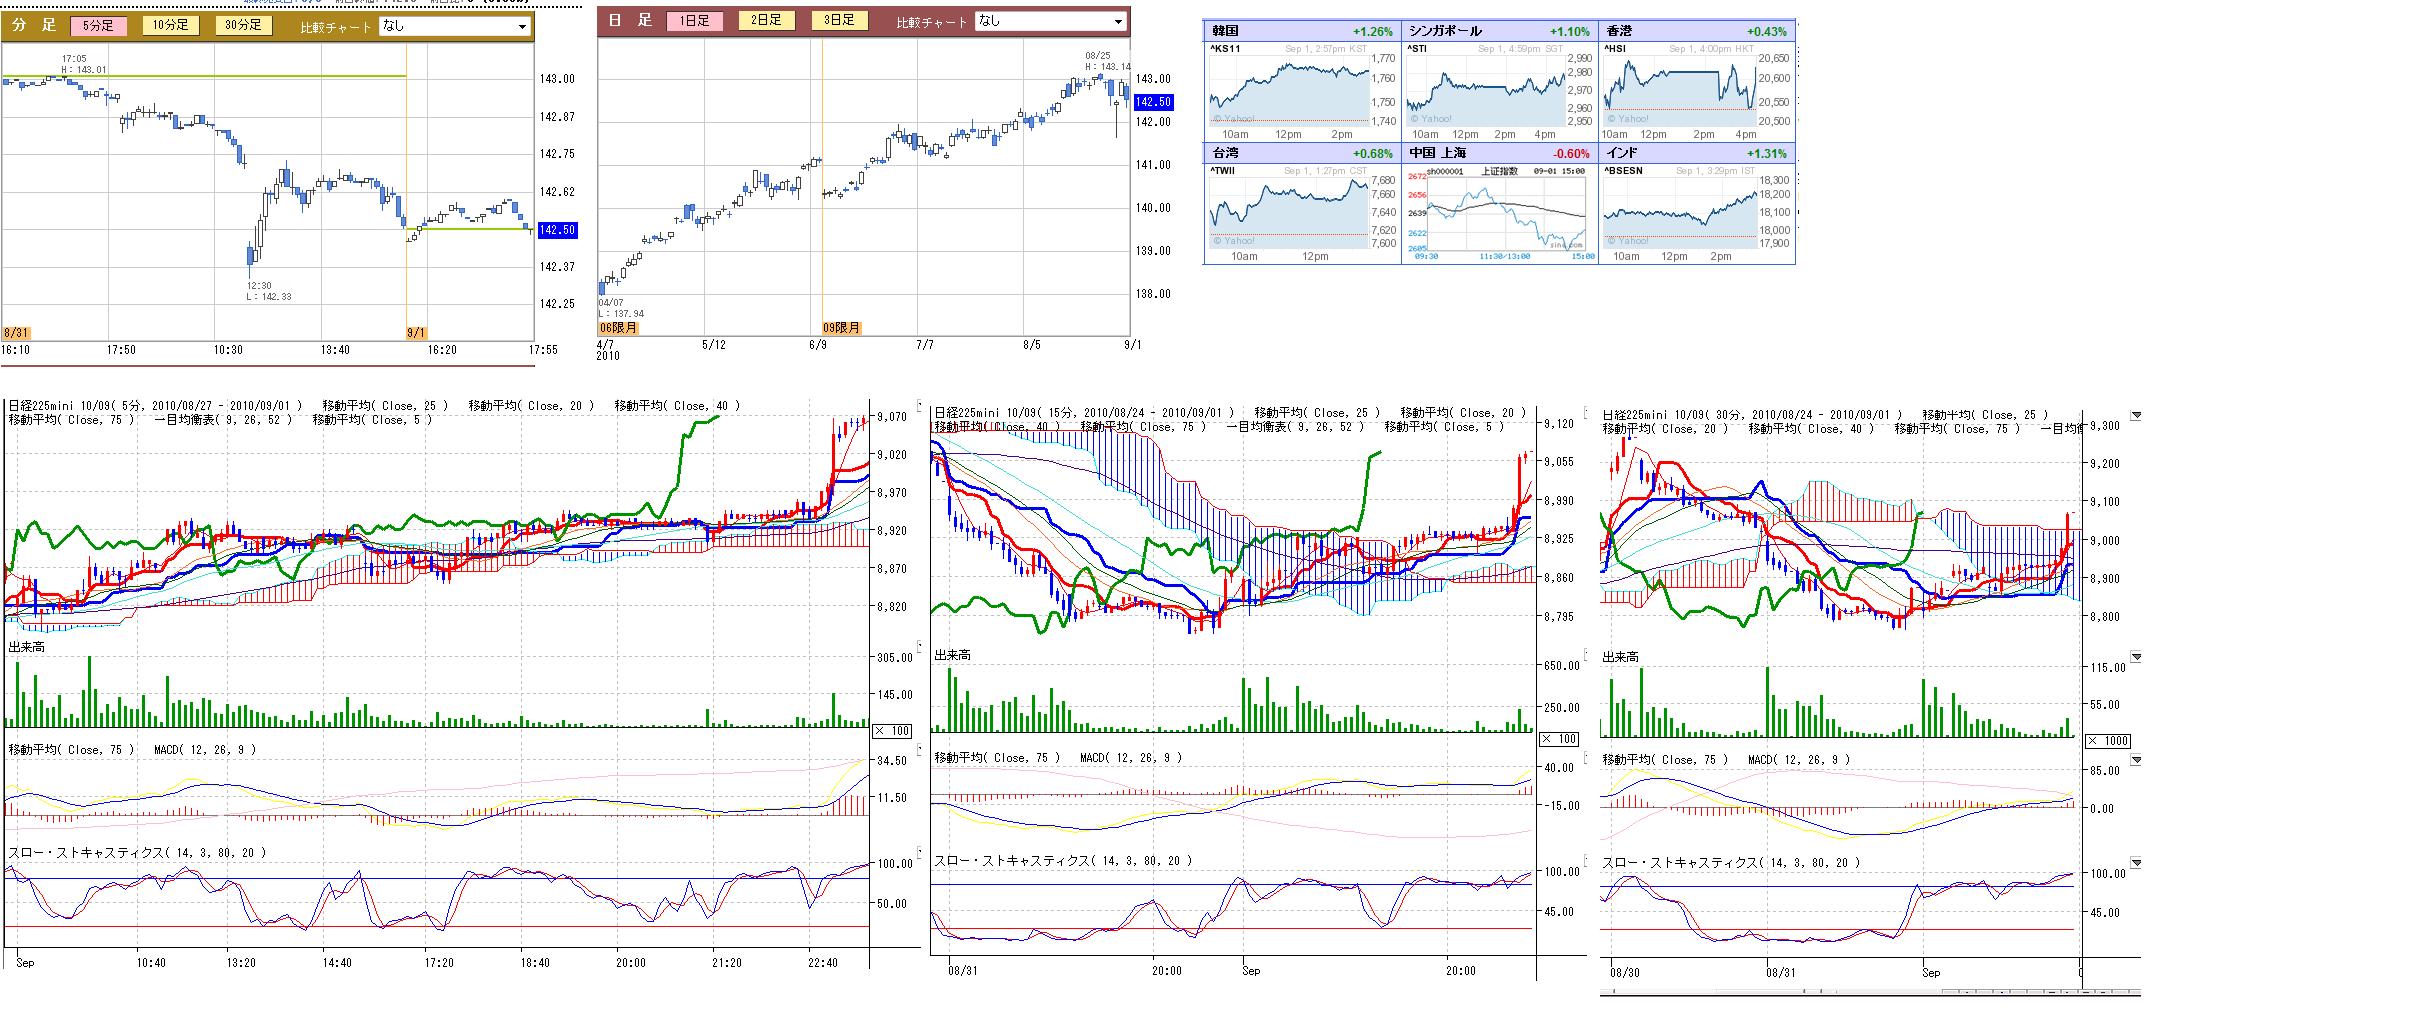Click ×100 volume scale box on 15-minute chart
Screen dimensions: 2426x1016
[x=1559, y=739]
